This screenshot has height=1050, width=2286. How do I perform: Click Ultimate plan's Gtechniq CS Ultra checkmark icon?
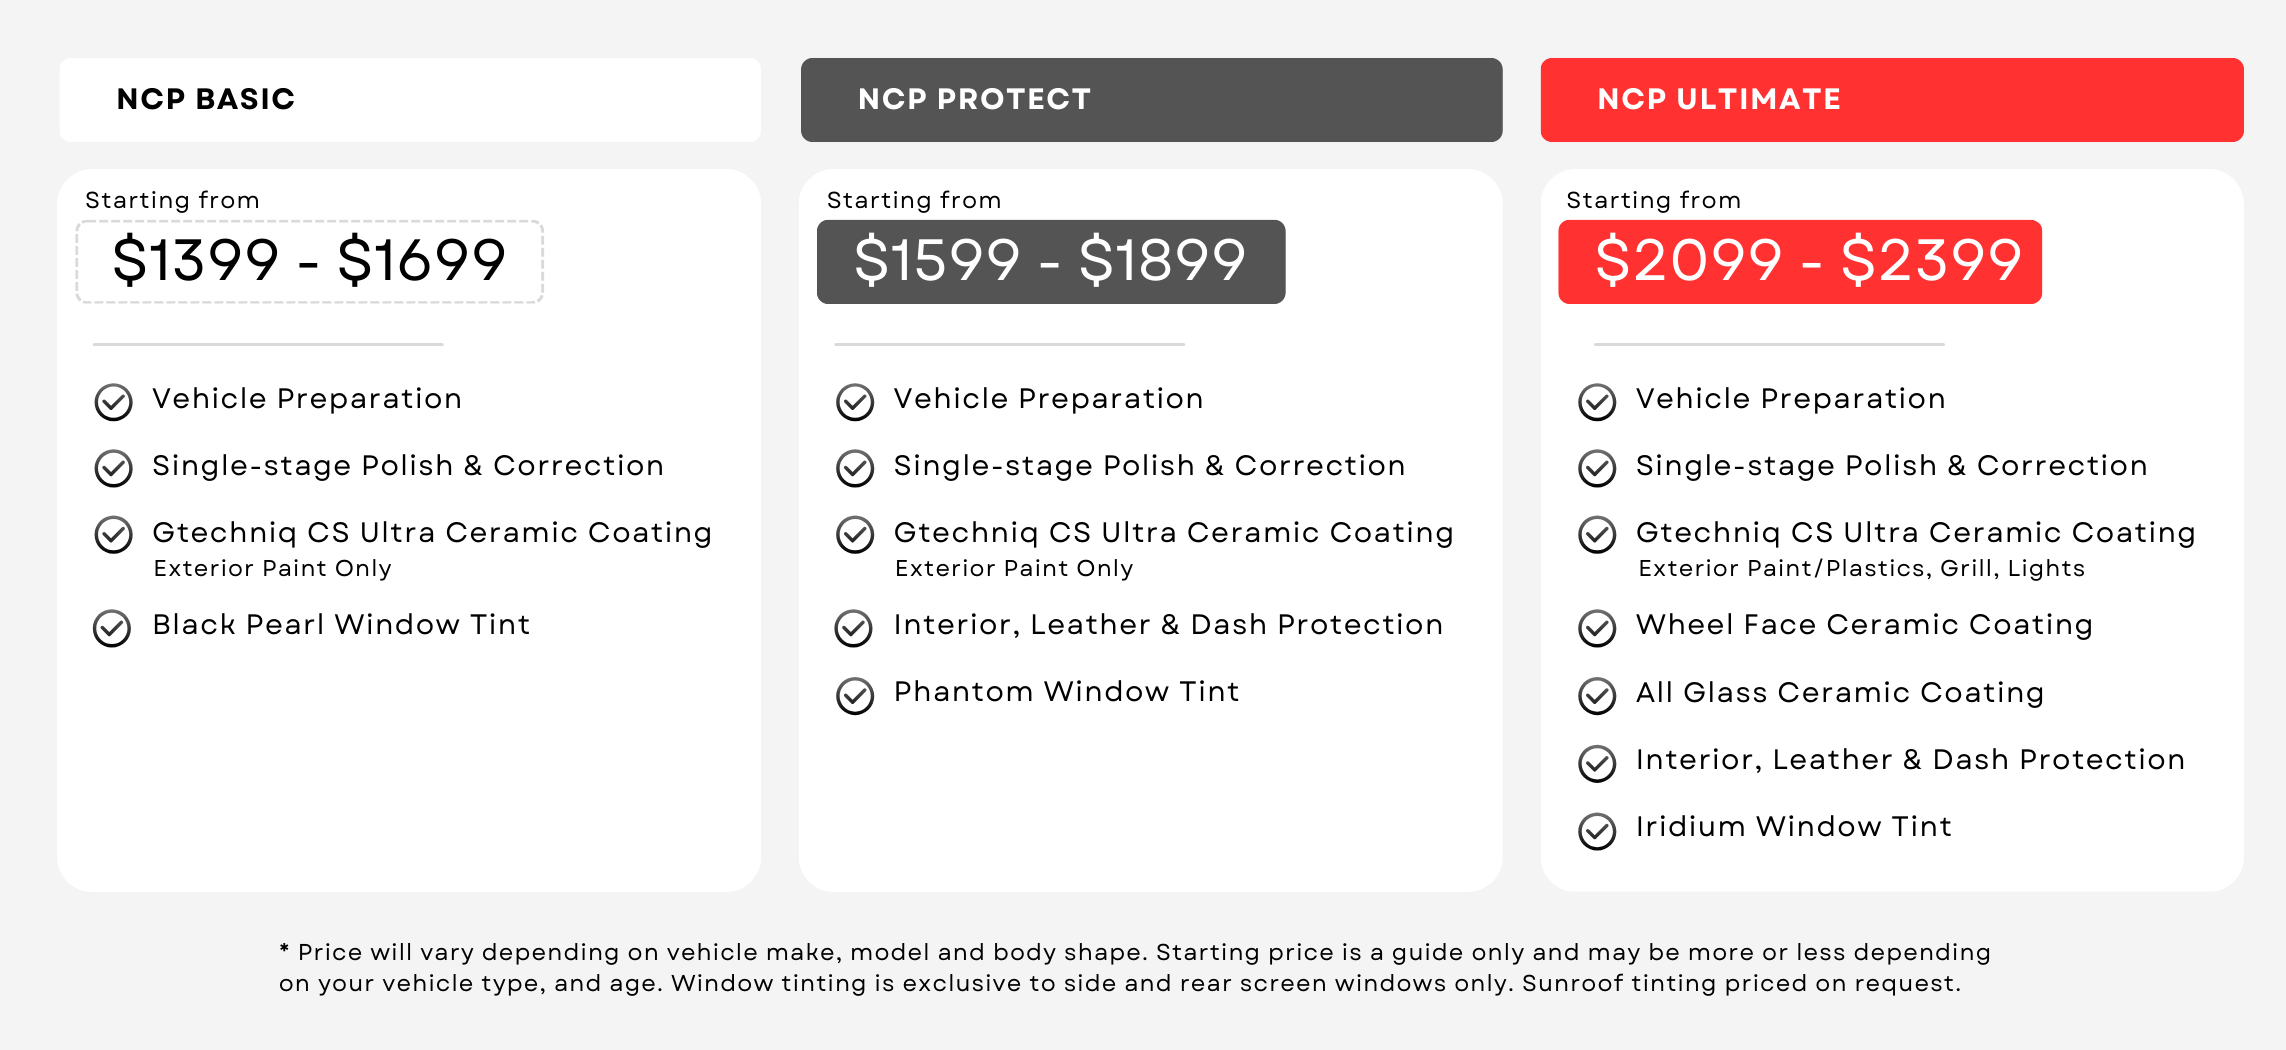[1597, 535]
